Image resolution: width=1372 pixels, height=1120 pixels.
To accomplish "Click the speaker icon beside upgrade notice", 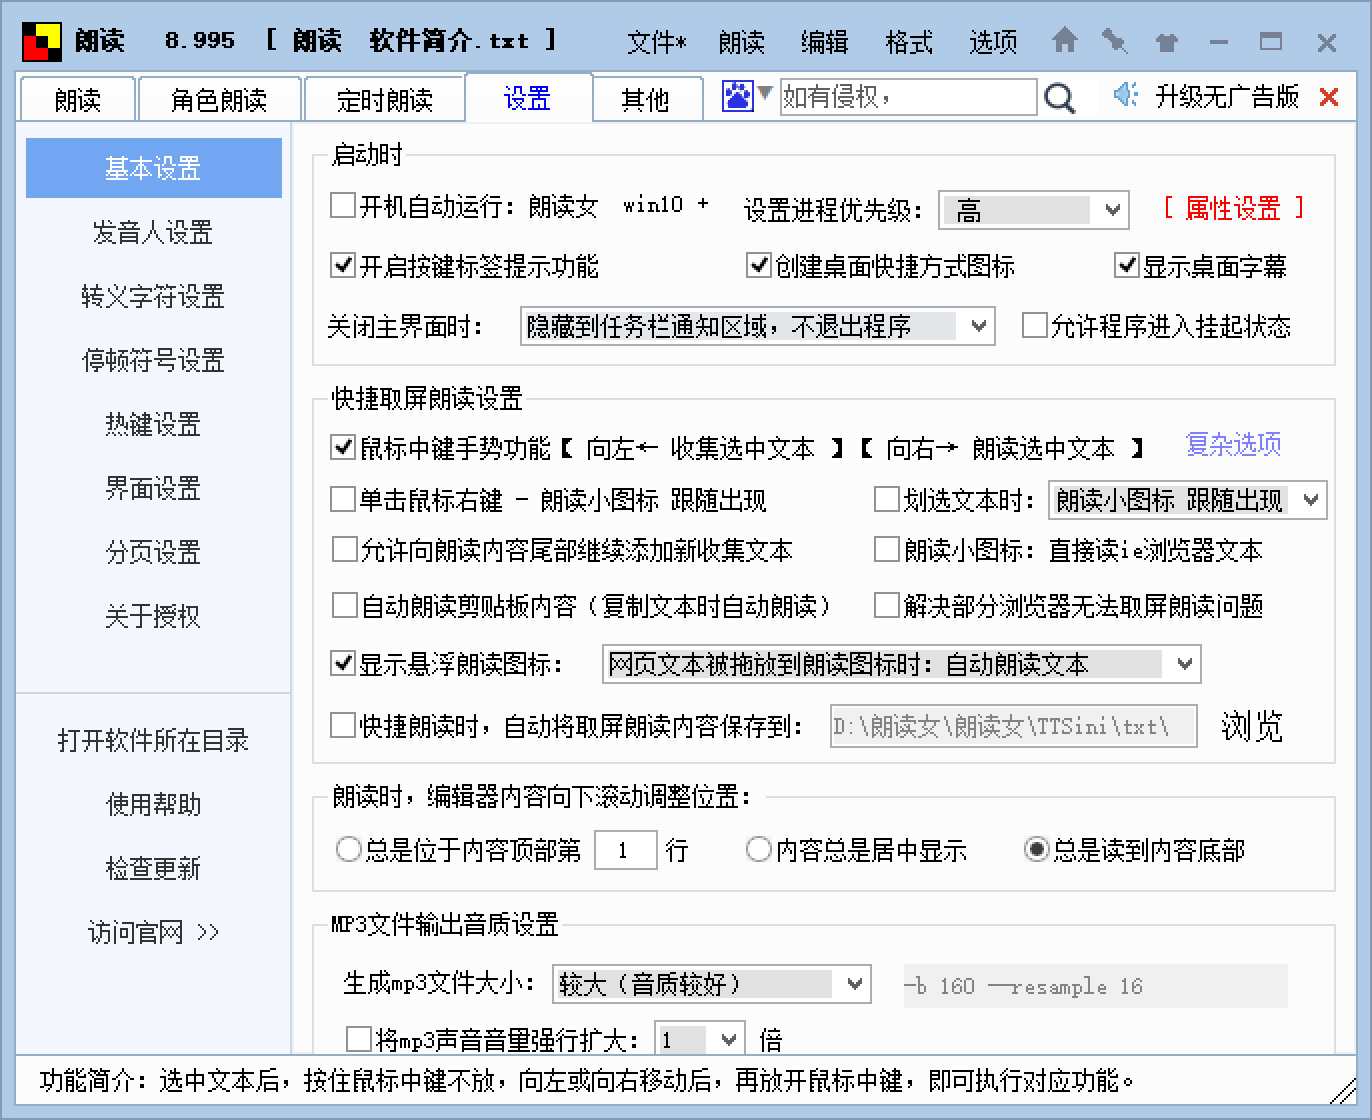I will 1126,95.
